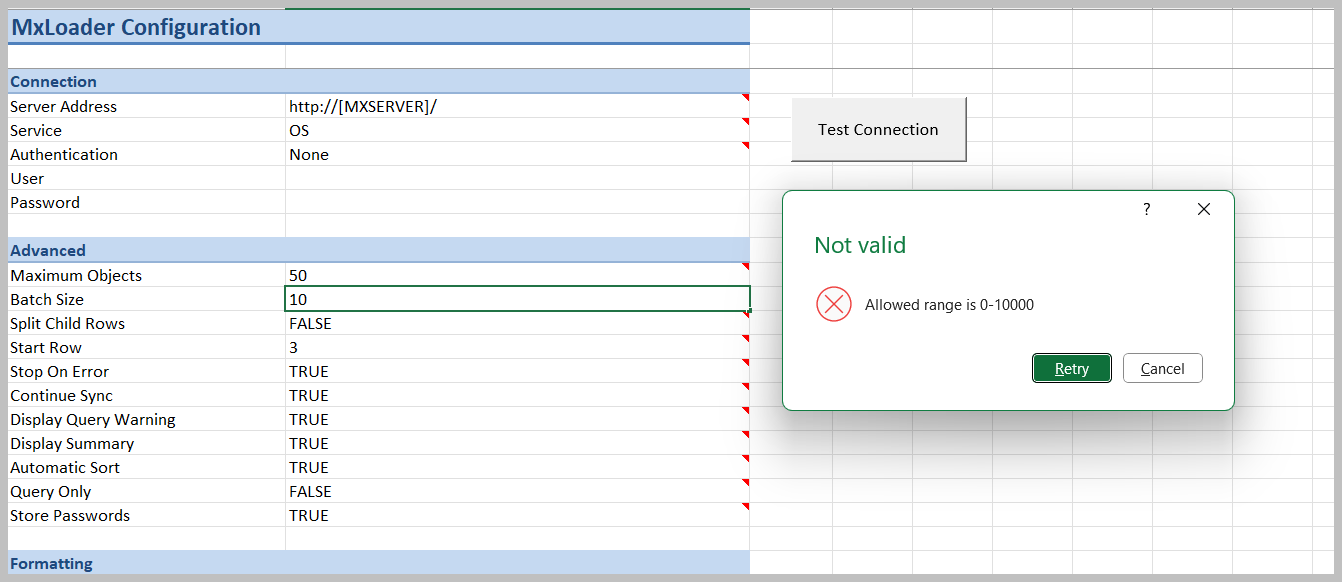Select the Batch Size value cell

pos(516,299)
